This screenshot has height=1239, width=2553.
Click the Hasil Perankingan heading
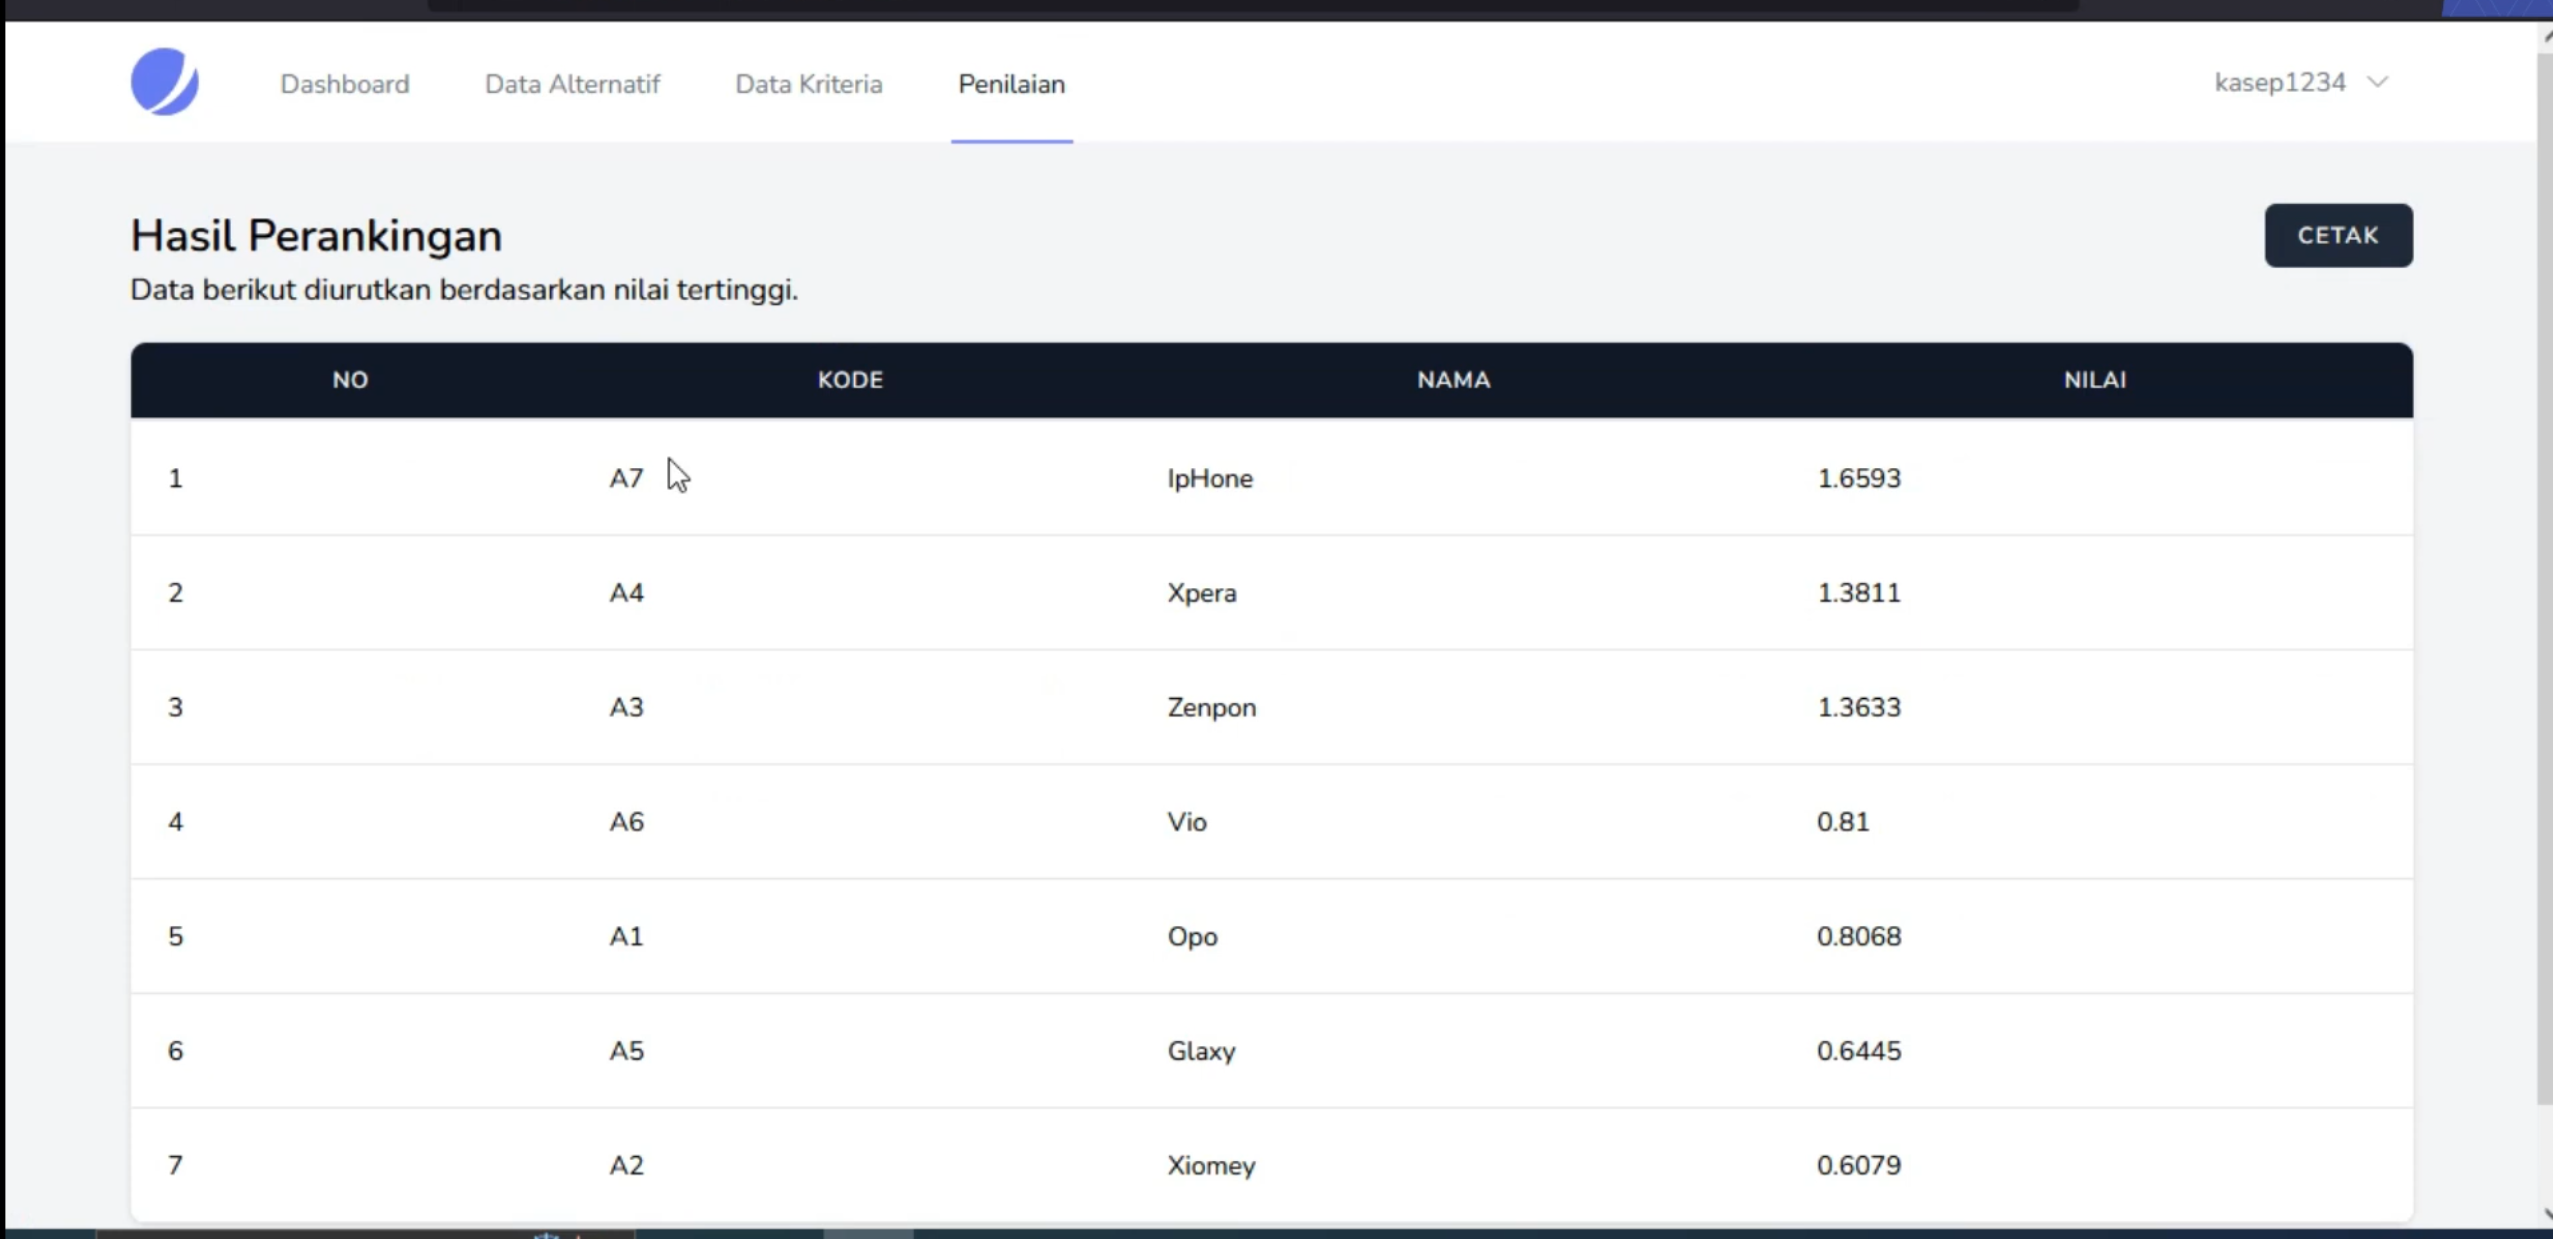[x=316, y=236]
